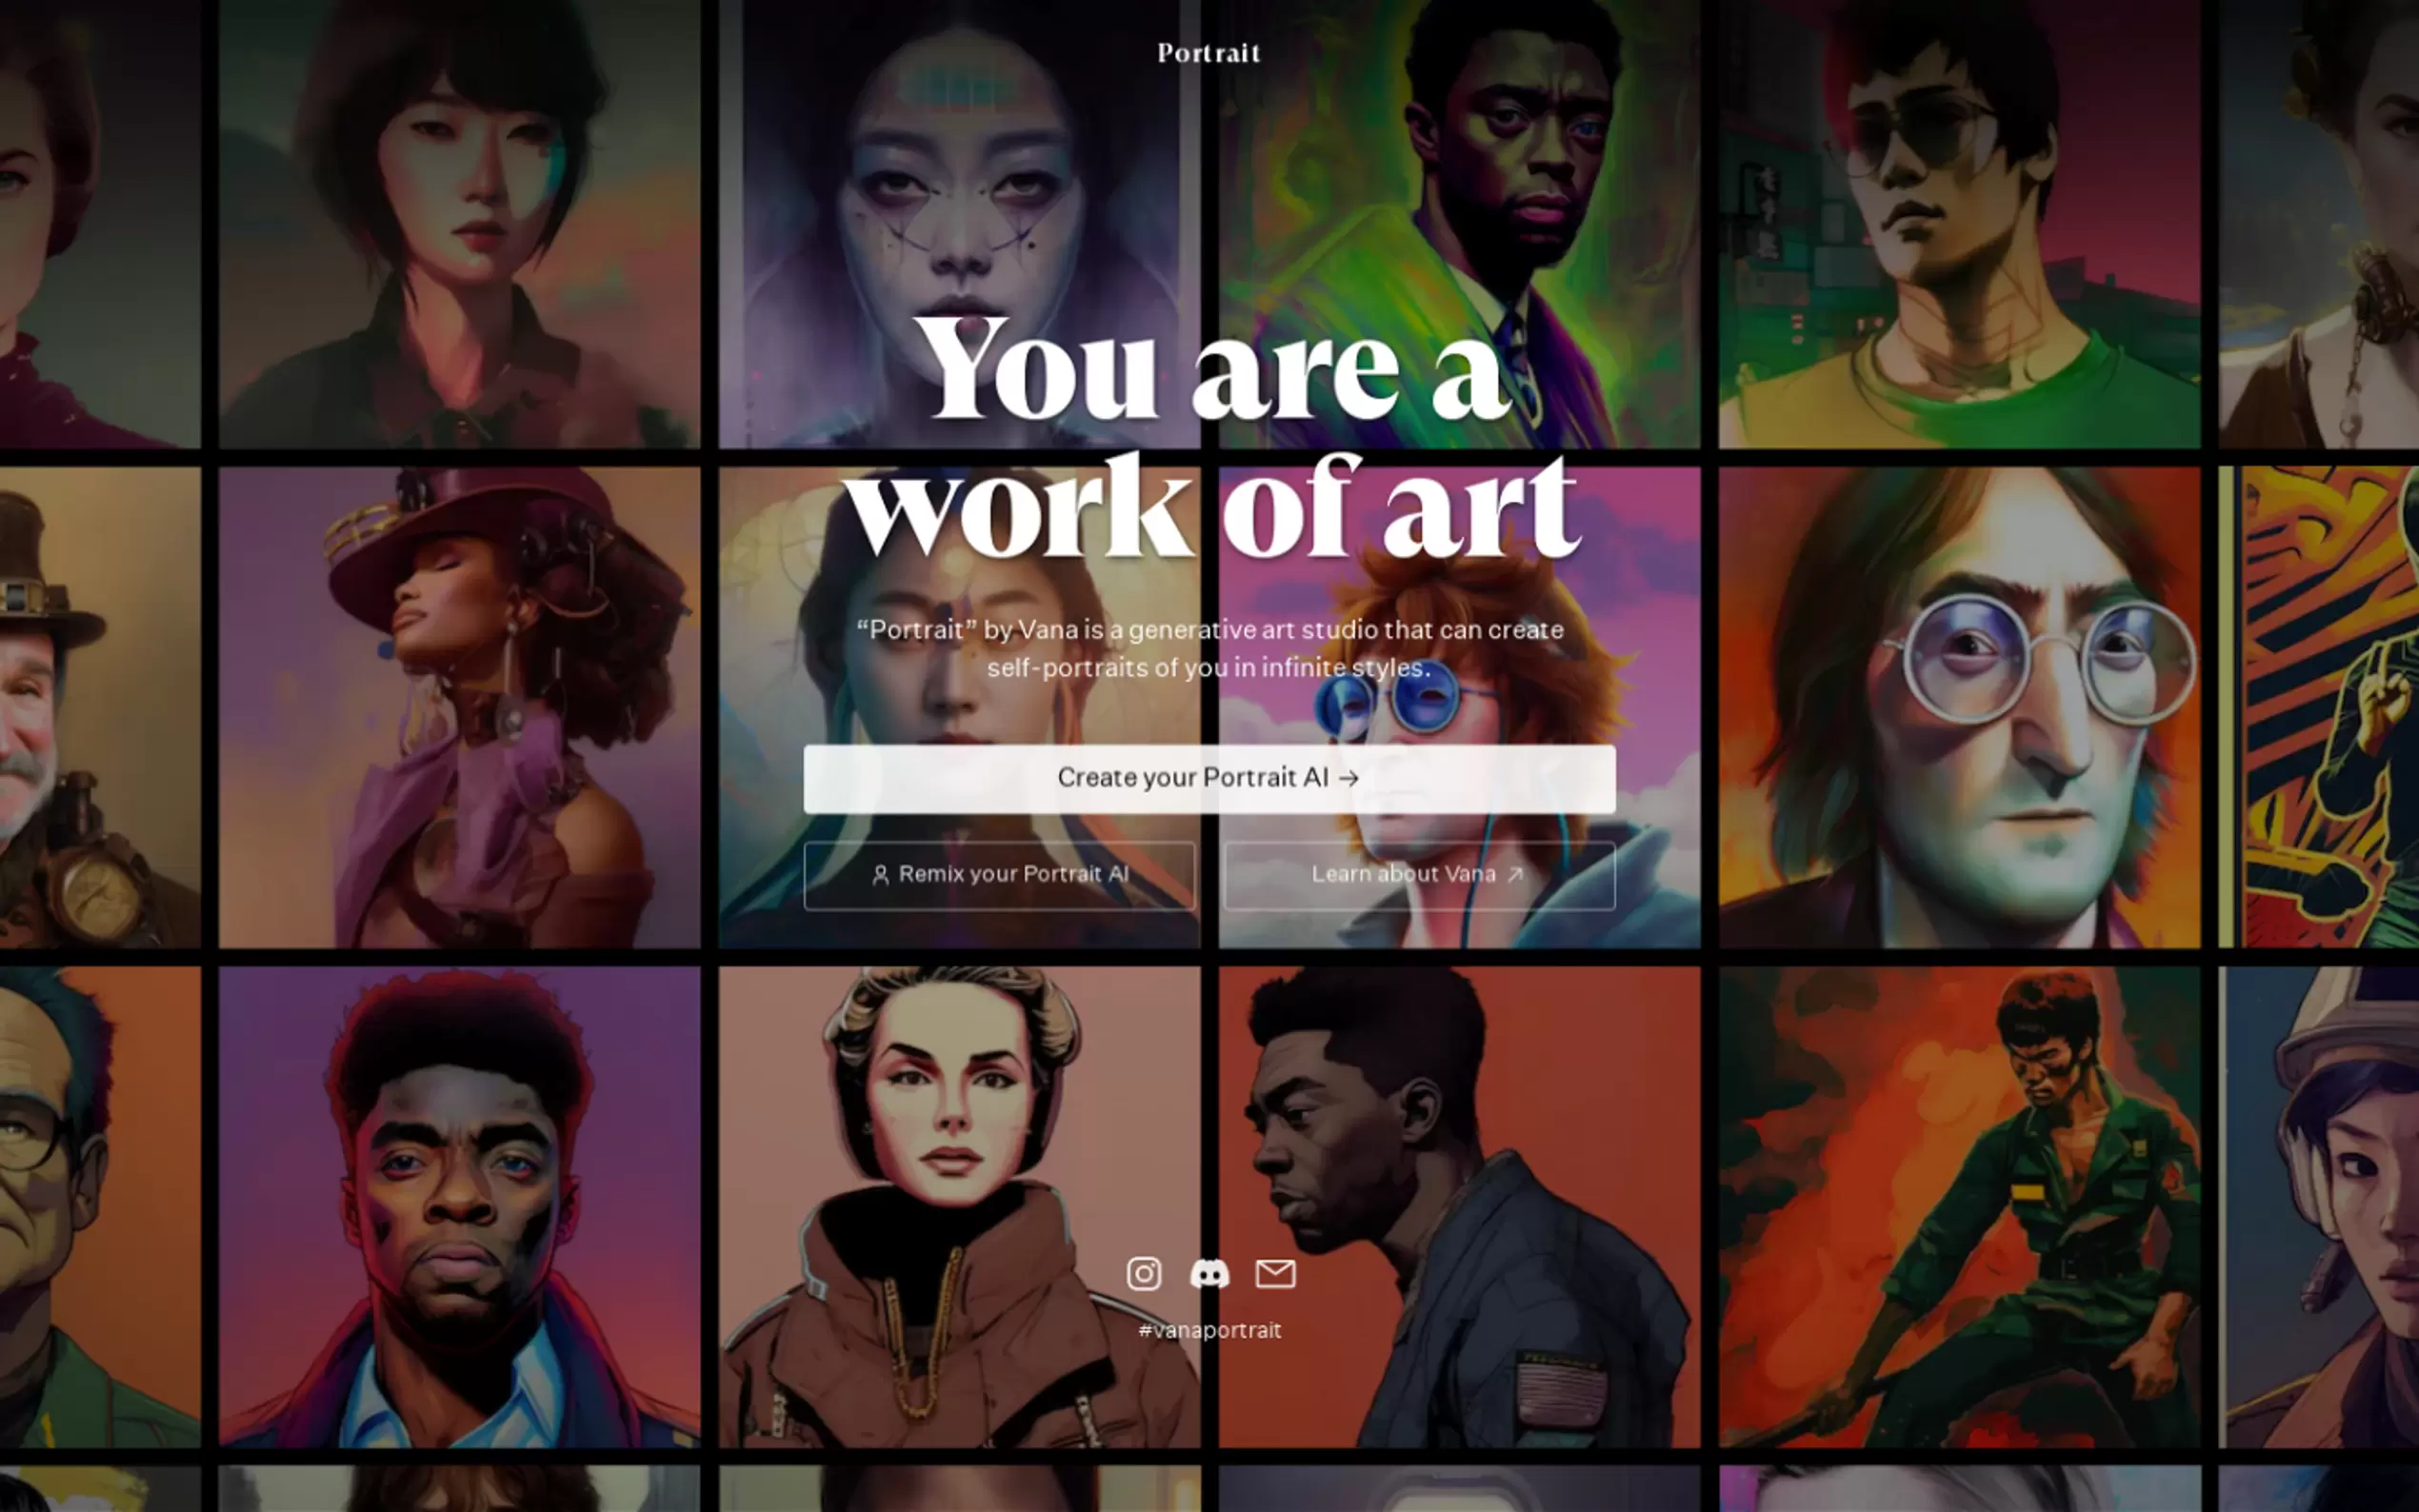Click the email envelope icon
This screenshot has height=1512, width=2419.
1275,1273
